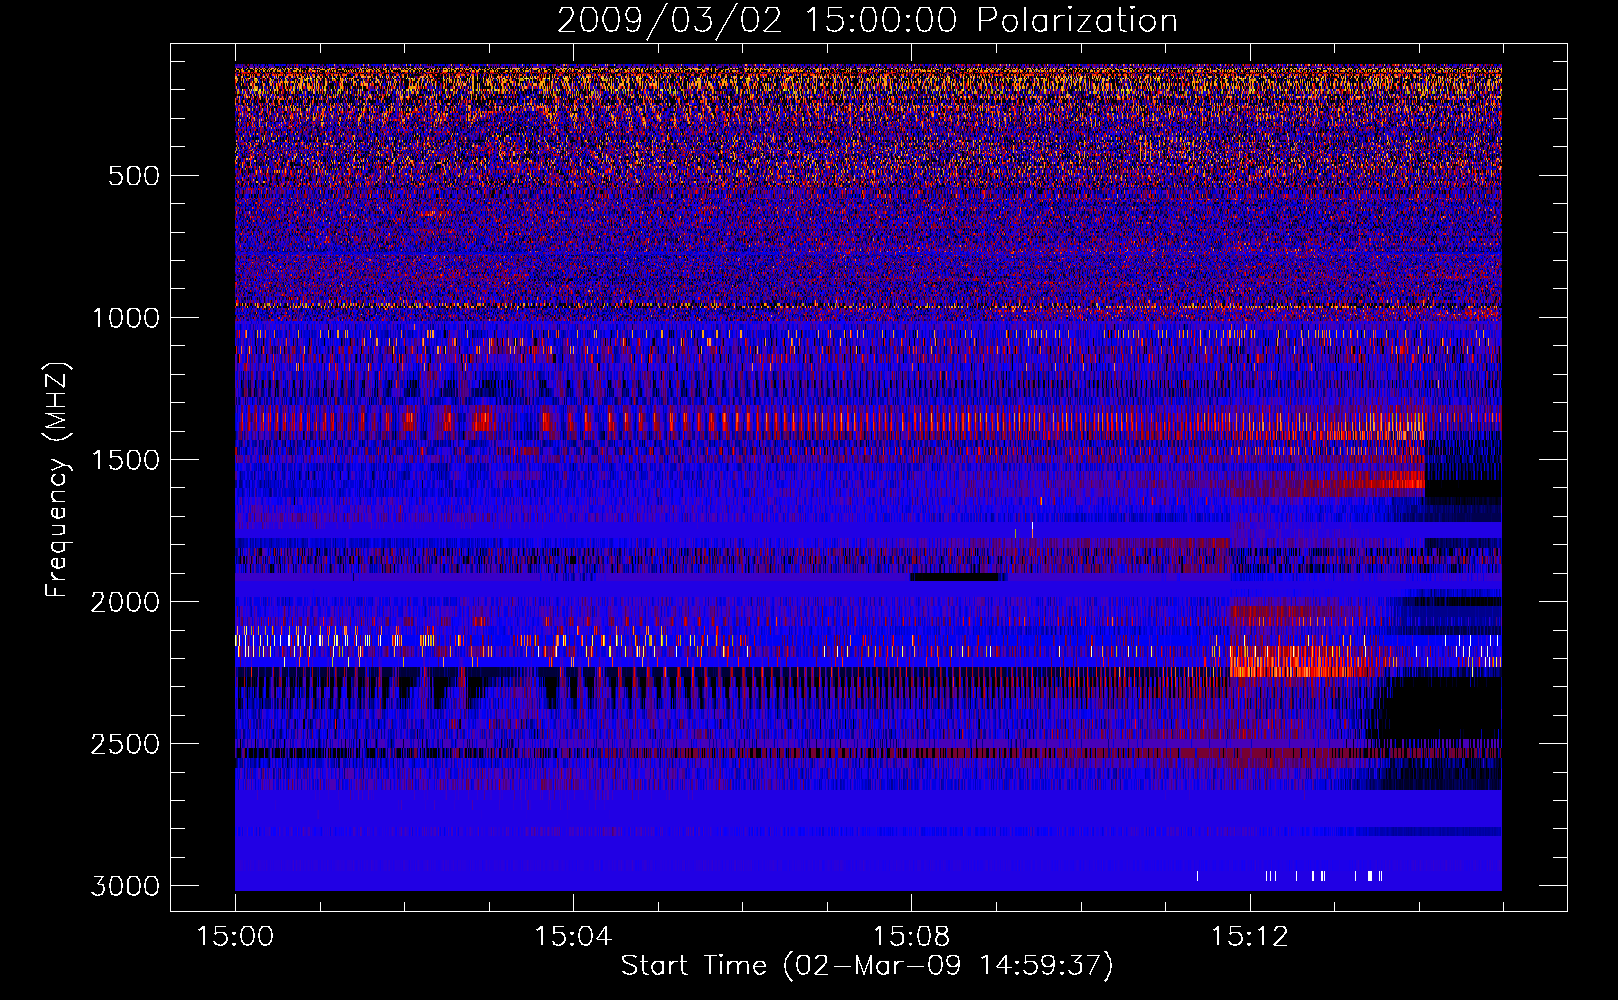Click the 15:08 time tick label
Image resolution: width=1618 pixels, height=1000 pixels.
click(x=911, y=937)
